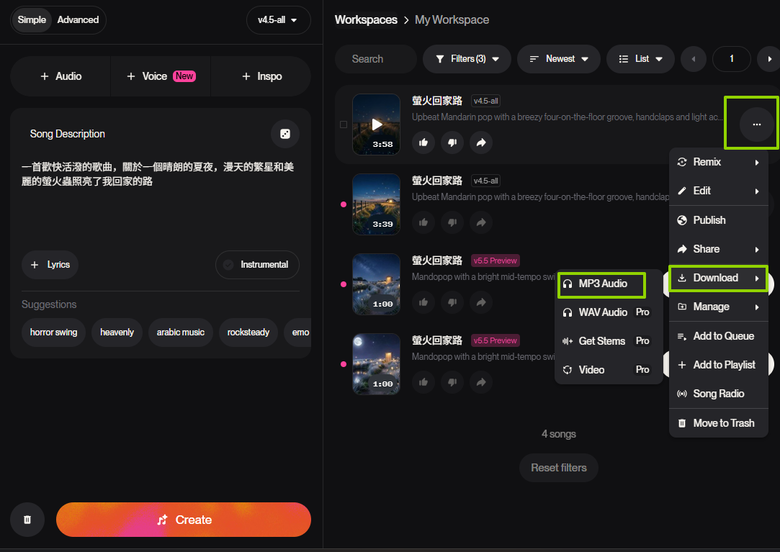Viewport: 780px width, 552px height.
Task: Expand the Share submenu in context menu
Action: coord(718,249)
